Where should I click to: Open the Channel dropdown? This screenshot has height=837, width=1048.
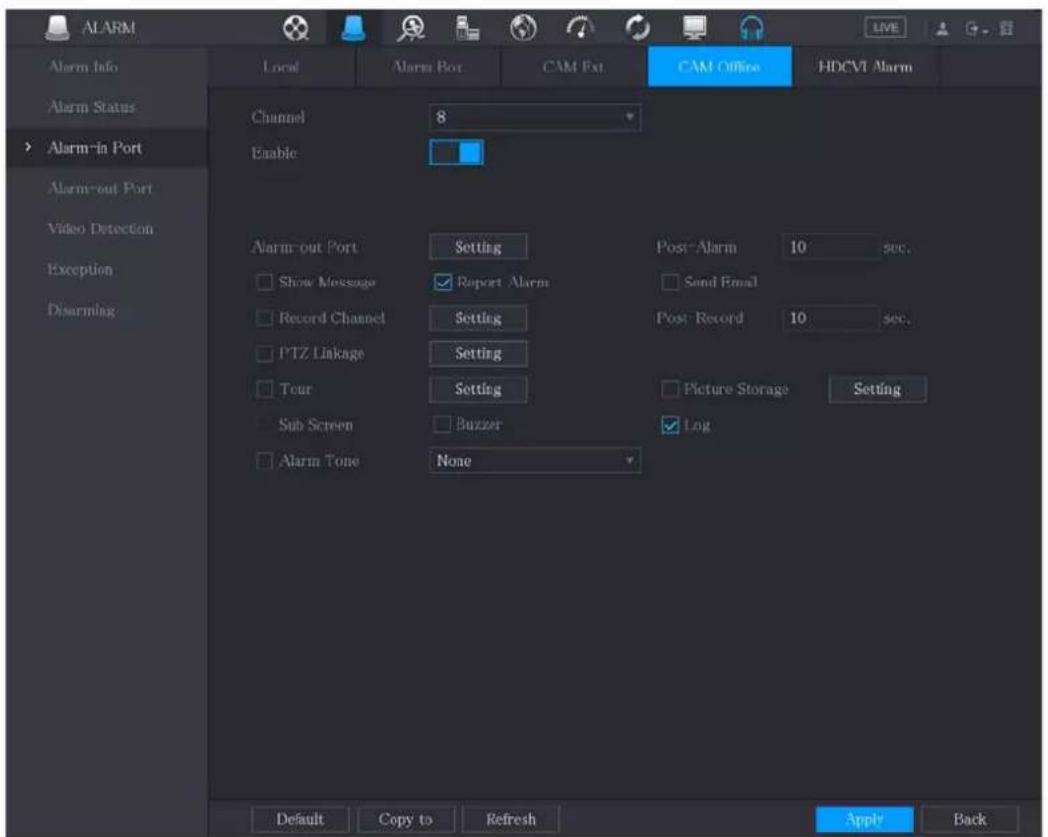point(535,118)
